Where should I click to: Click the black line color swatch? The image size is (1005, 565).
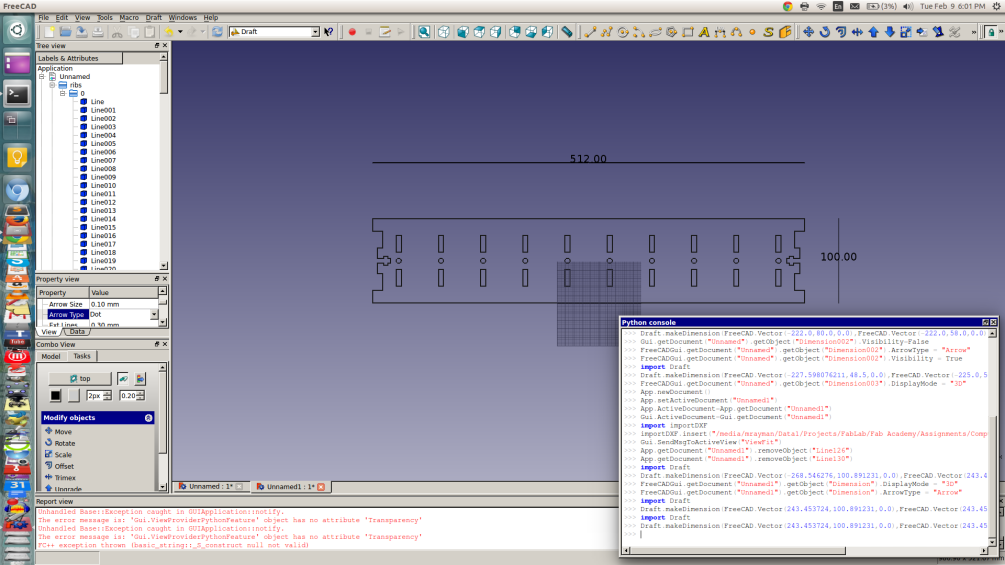[x=56, y=396]
